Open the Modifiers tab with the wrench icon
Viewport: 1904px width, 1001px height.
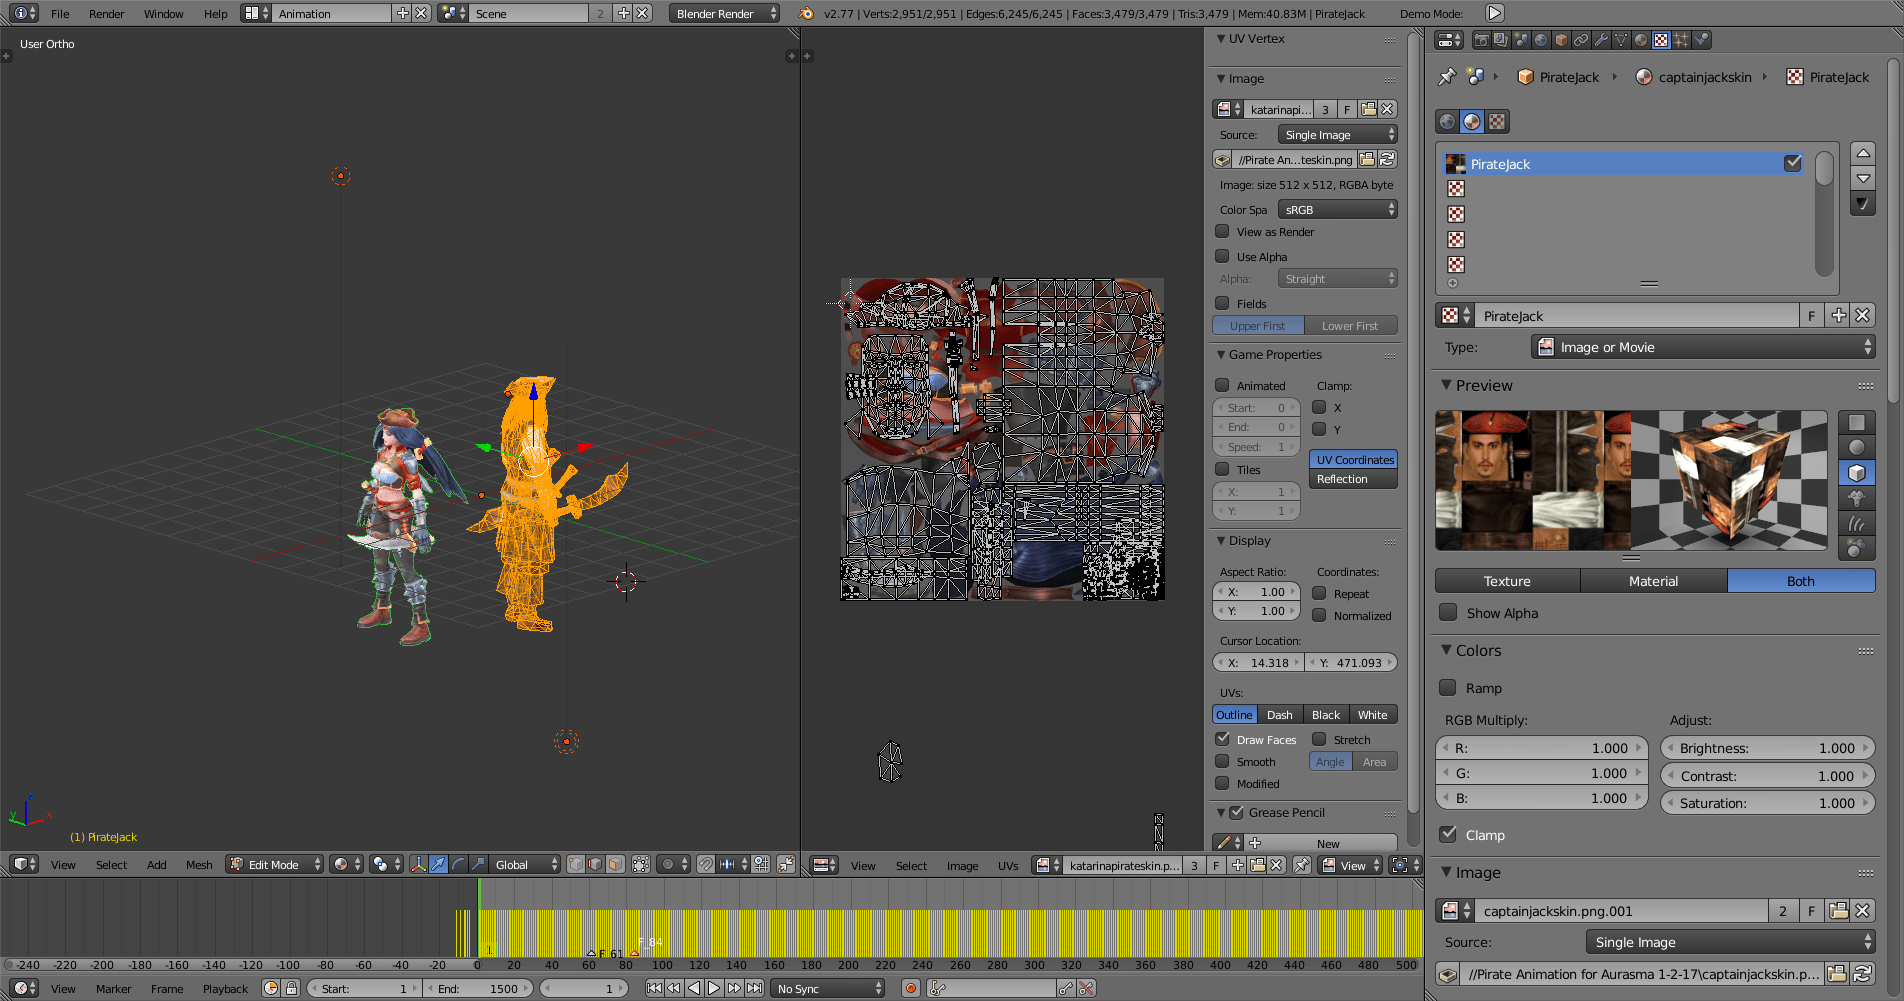(x=1601, y=40)
